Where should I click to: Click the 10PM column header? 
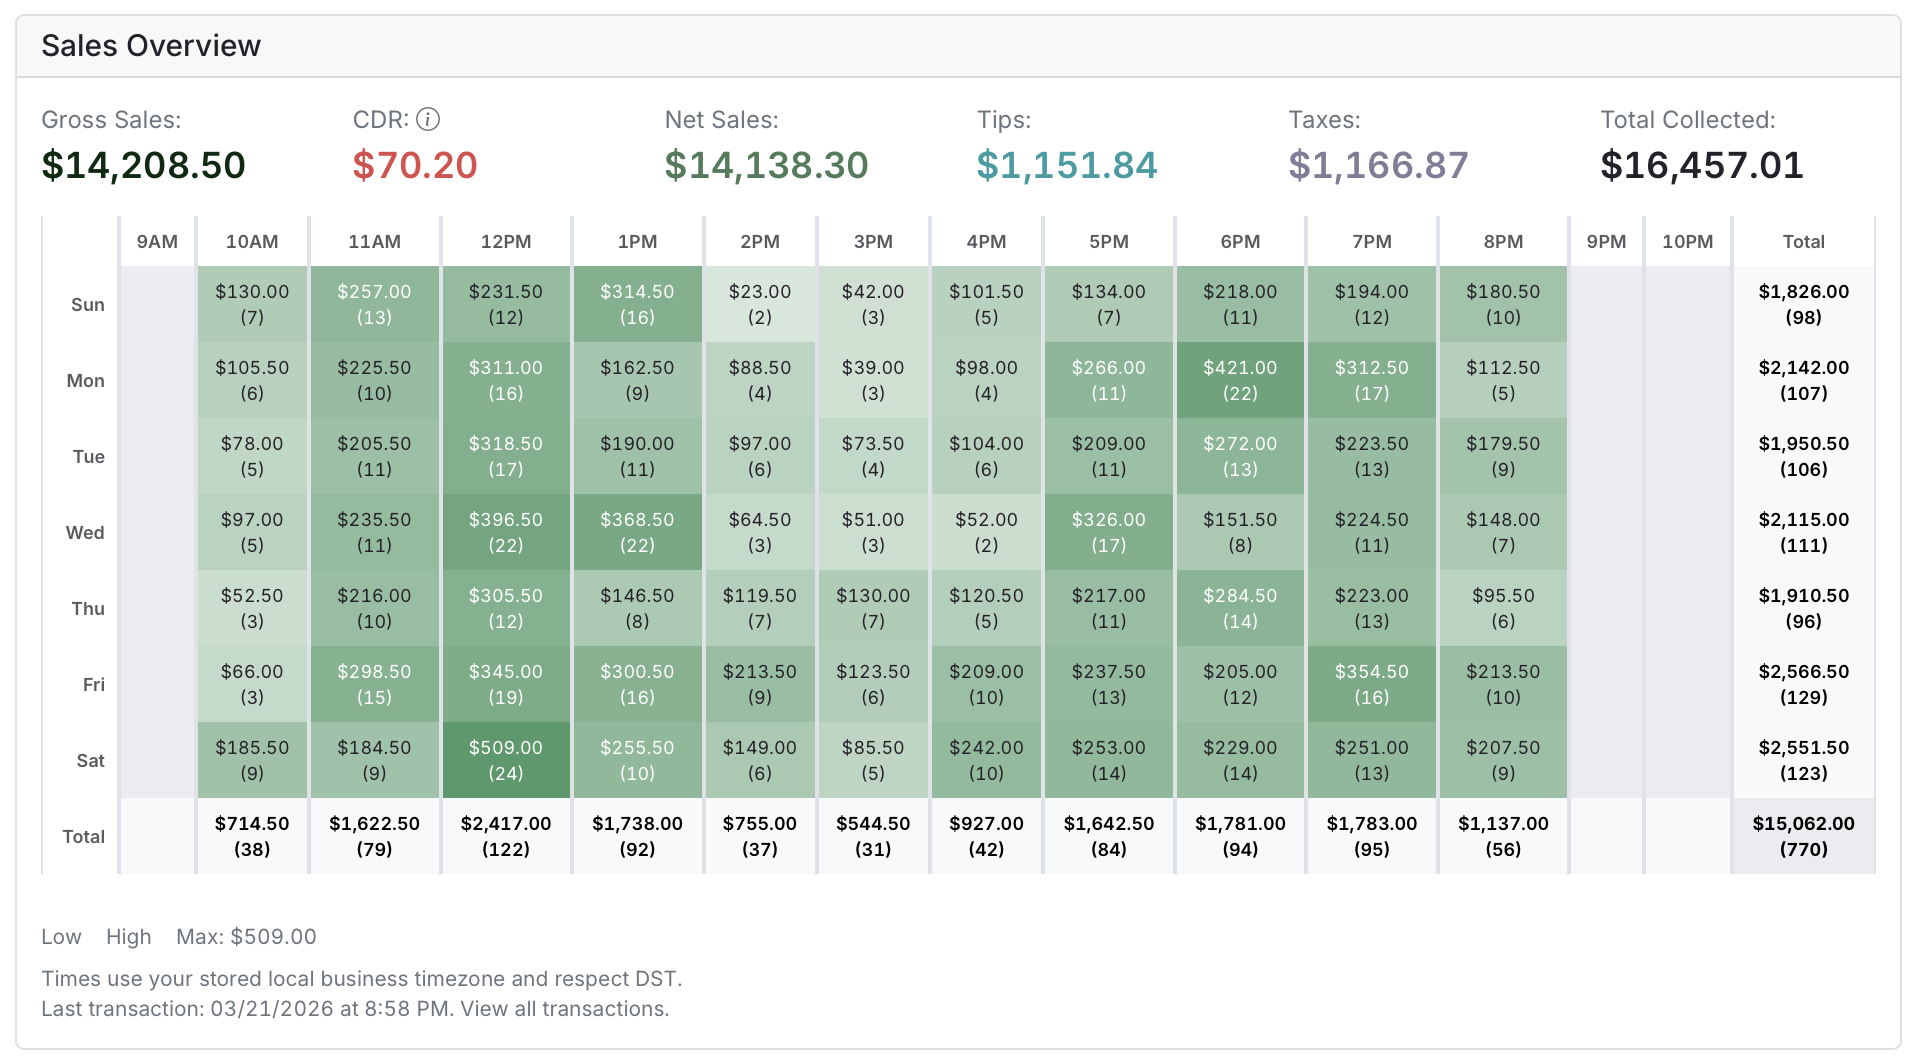click(1687, 242)
